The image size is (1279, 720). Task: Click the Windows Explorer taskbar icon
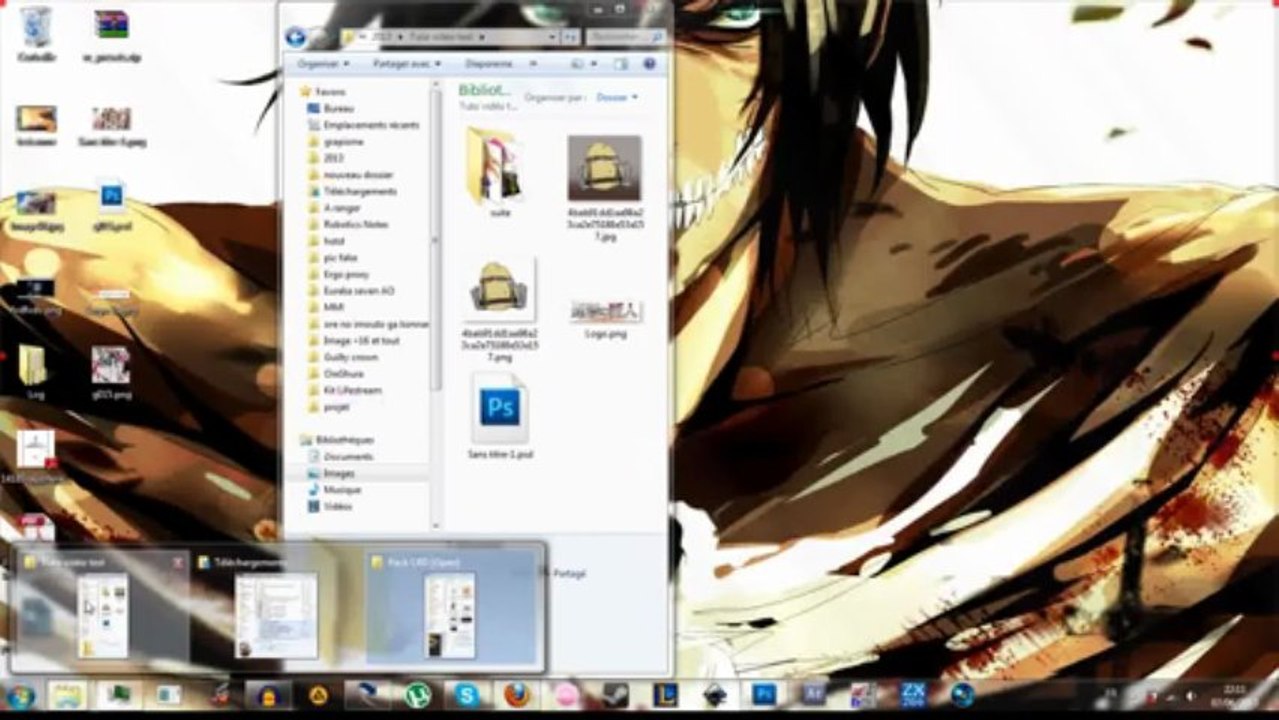pos(68,696)
